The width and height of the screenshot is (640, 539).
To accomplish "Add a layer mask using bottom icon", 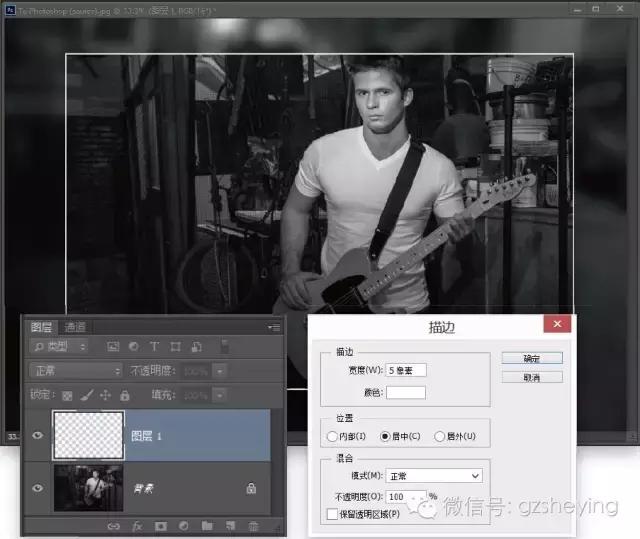I will click(159, 525).
